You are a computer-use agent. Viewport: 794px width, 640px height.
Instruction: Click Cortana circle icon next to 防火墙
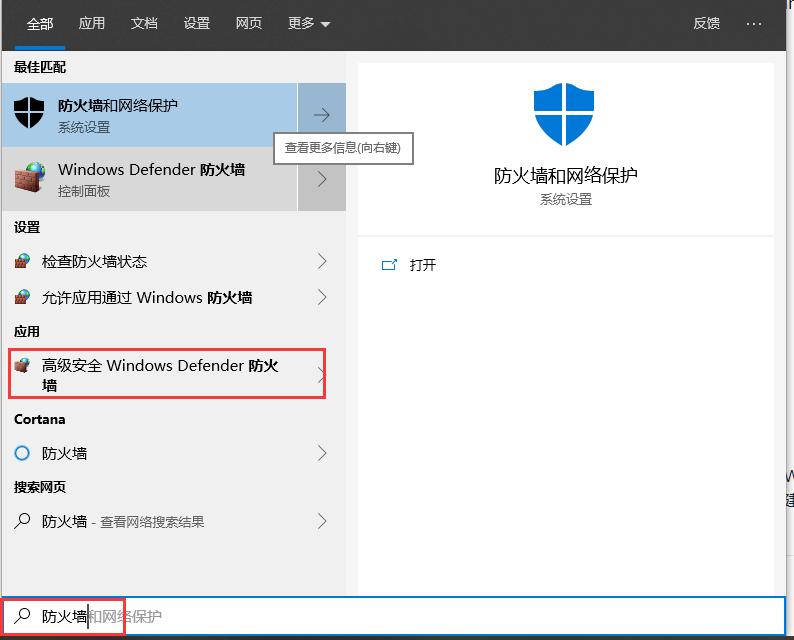[x=22, y=453]
